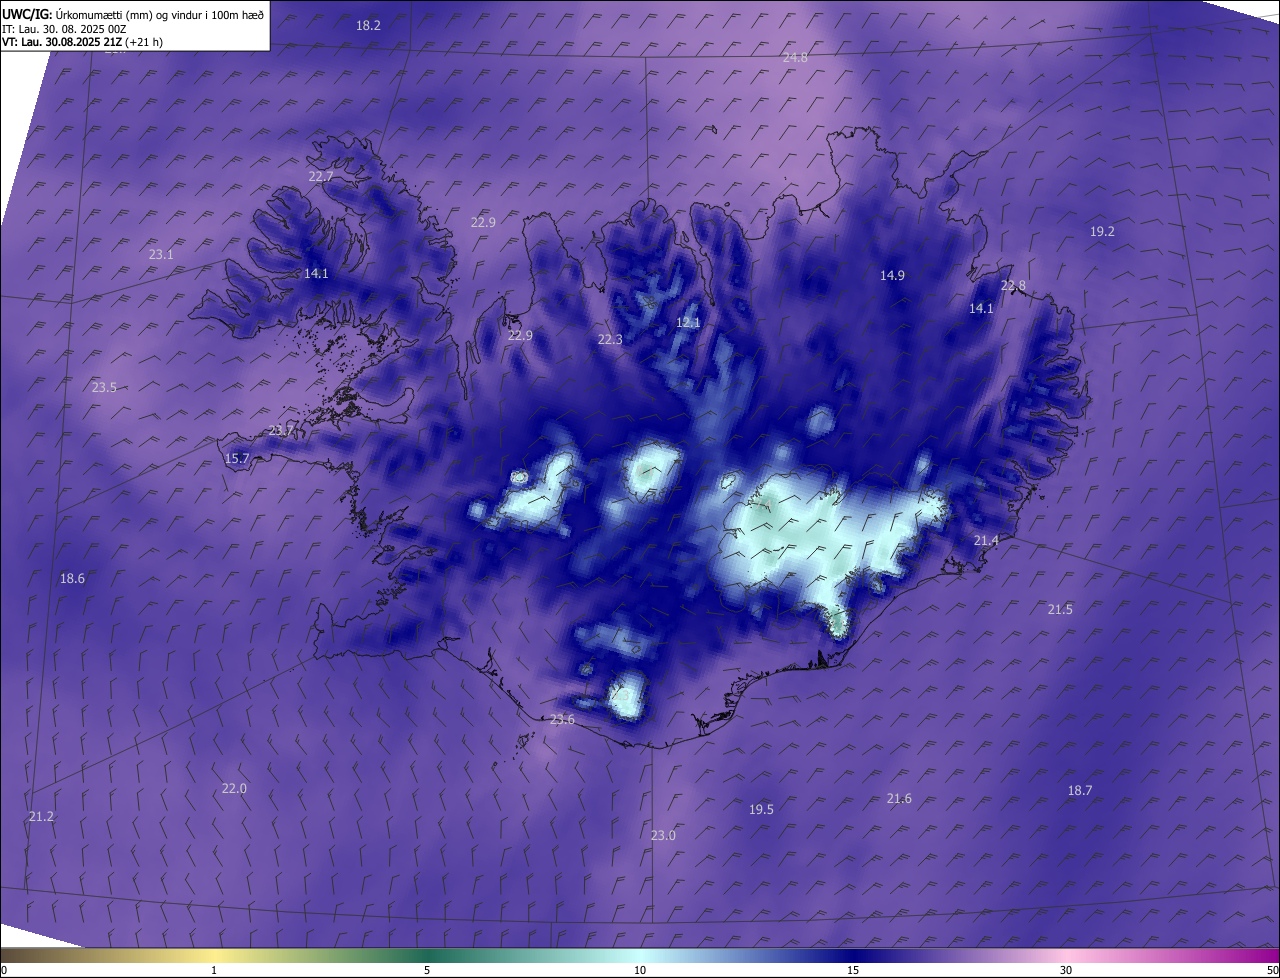The height and width of the screenshot is (978, 1280).
Task: Click the precipitation color scale bar
Action: click(640, 955)
